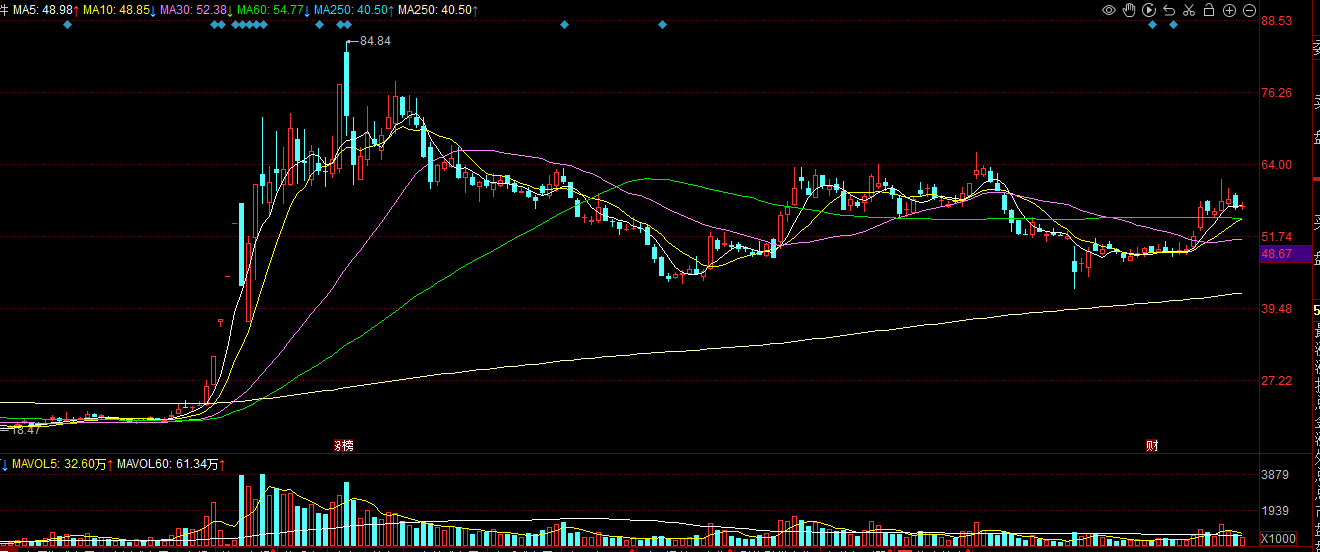Click the 88.53 price axis value
The image size is (1320, 552).
(x=1277, y=21)
